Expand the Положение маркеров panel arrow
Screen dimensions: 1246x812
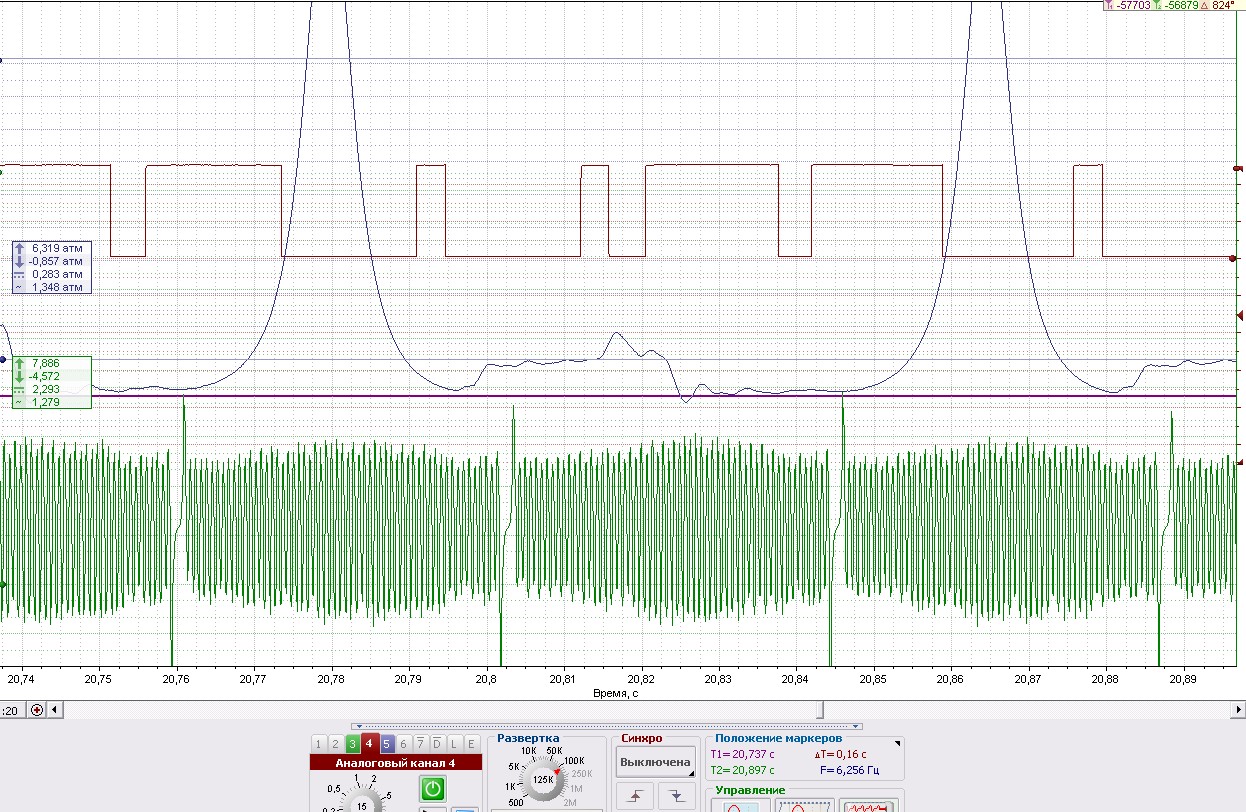coord(897,743)
